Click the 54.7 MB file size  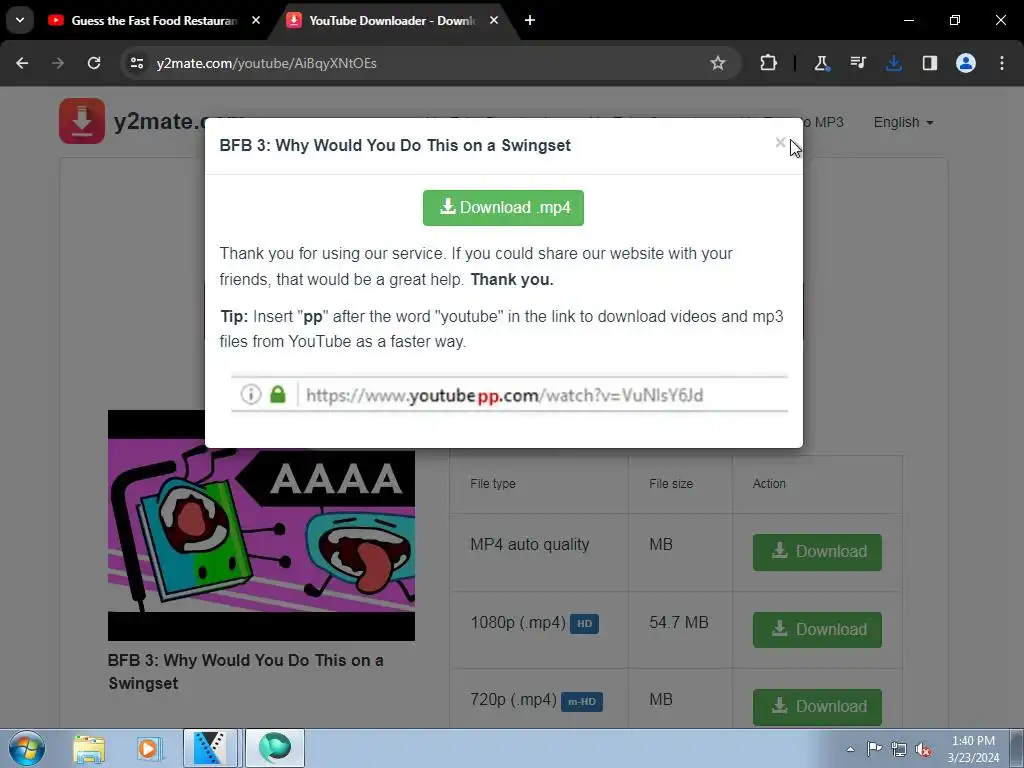(x=679, y=622)
